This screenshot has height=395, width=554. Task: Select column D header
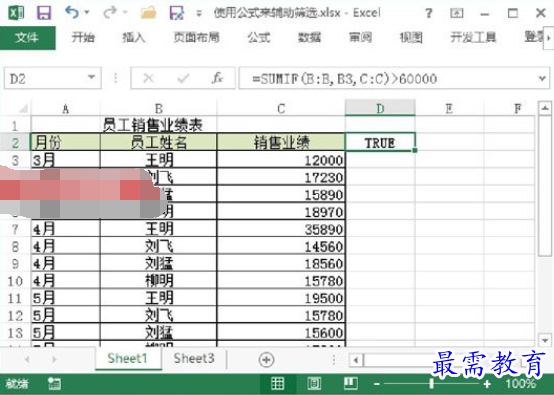[x=380, y=108]
